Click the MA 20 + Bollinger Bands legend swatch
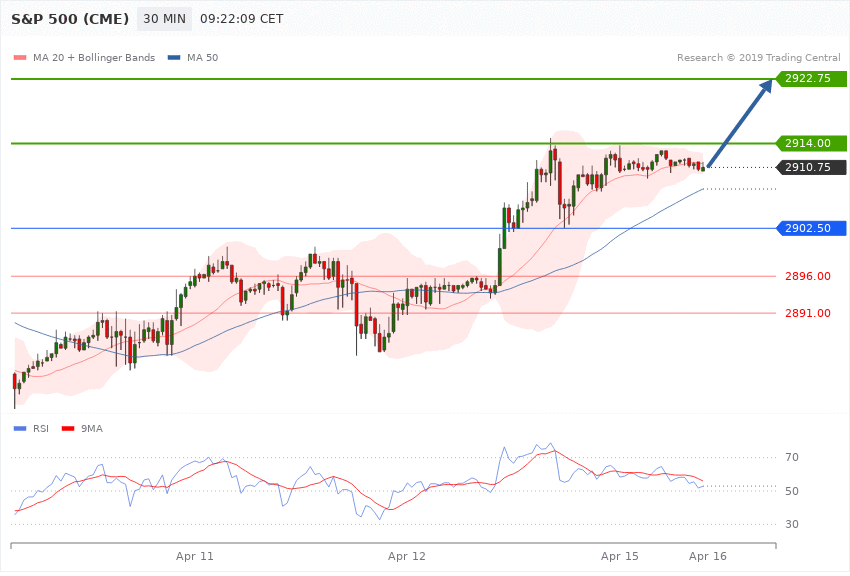The width and height of the screenshot is (850, 576). [20, 57]
